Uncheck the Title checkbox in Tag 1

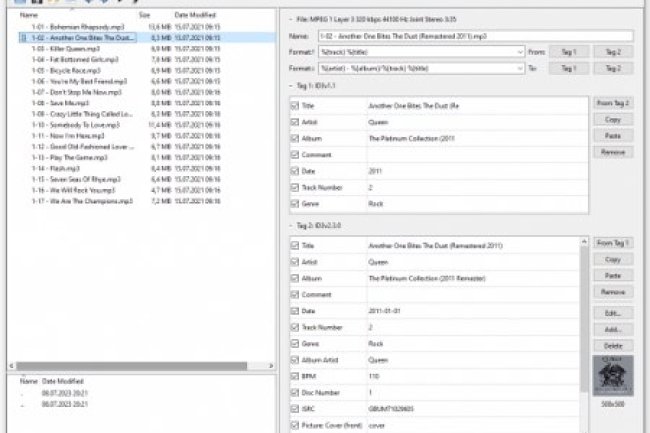[294, 104]
